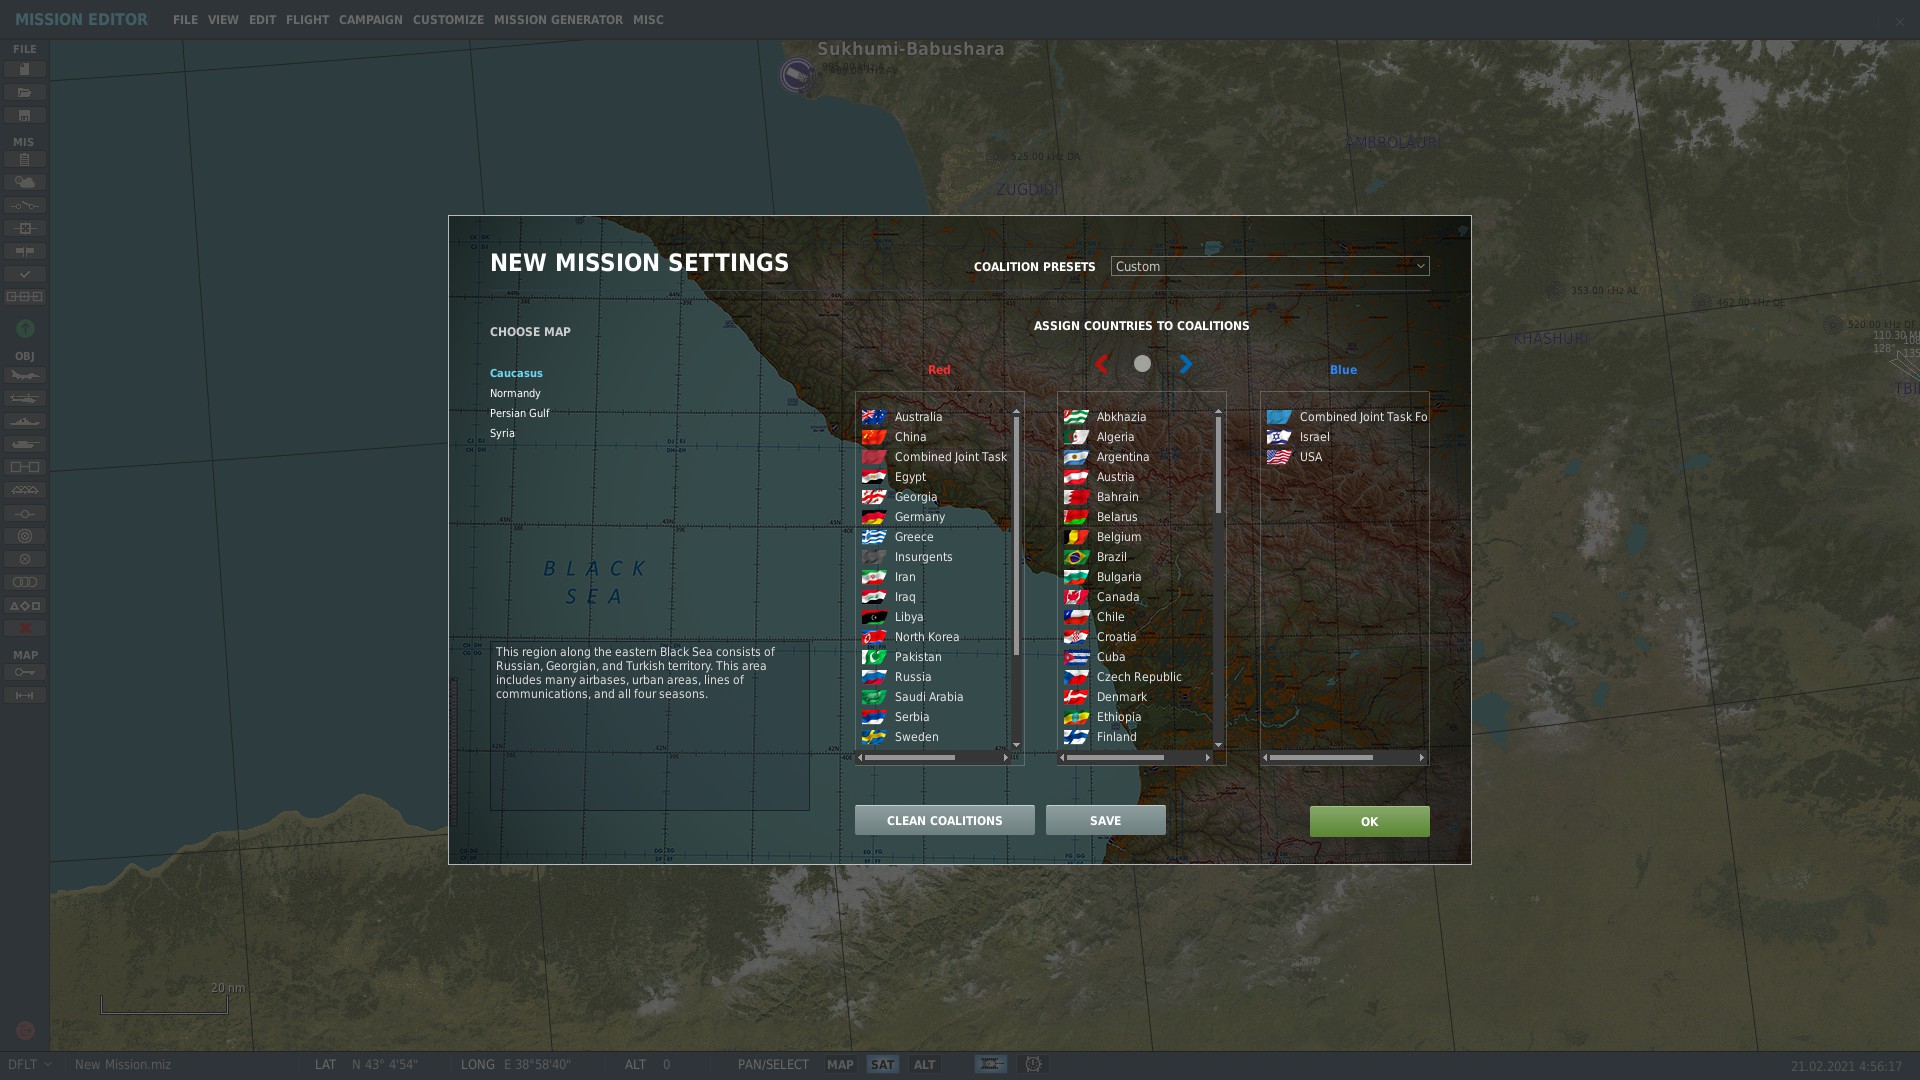Toggle the ALT view mode
Screen dimensions: 1920x1080
[x=924, y=1064]
